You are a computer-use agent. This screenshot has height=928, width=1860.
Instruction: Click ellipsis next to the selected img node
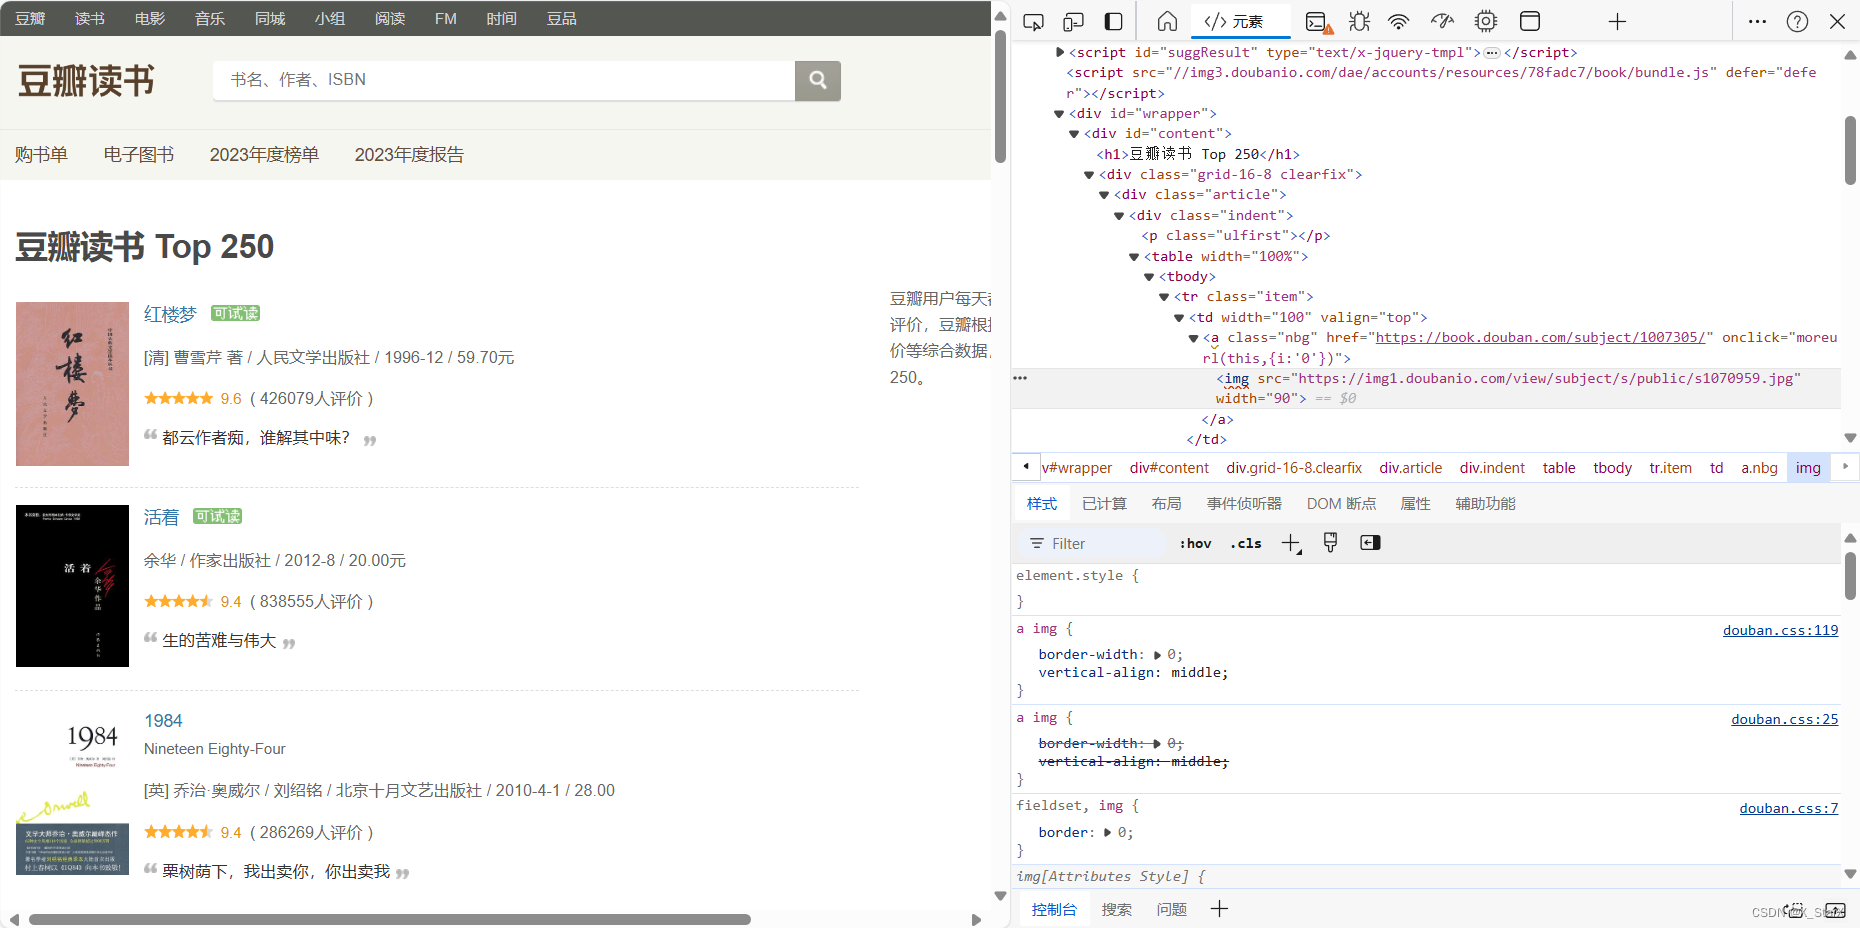(x=1020, y=378)
